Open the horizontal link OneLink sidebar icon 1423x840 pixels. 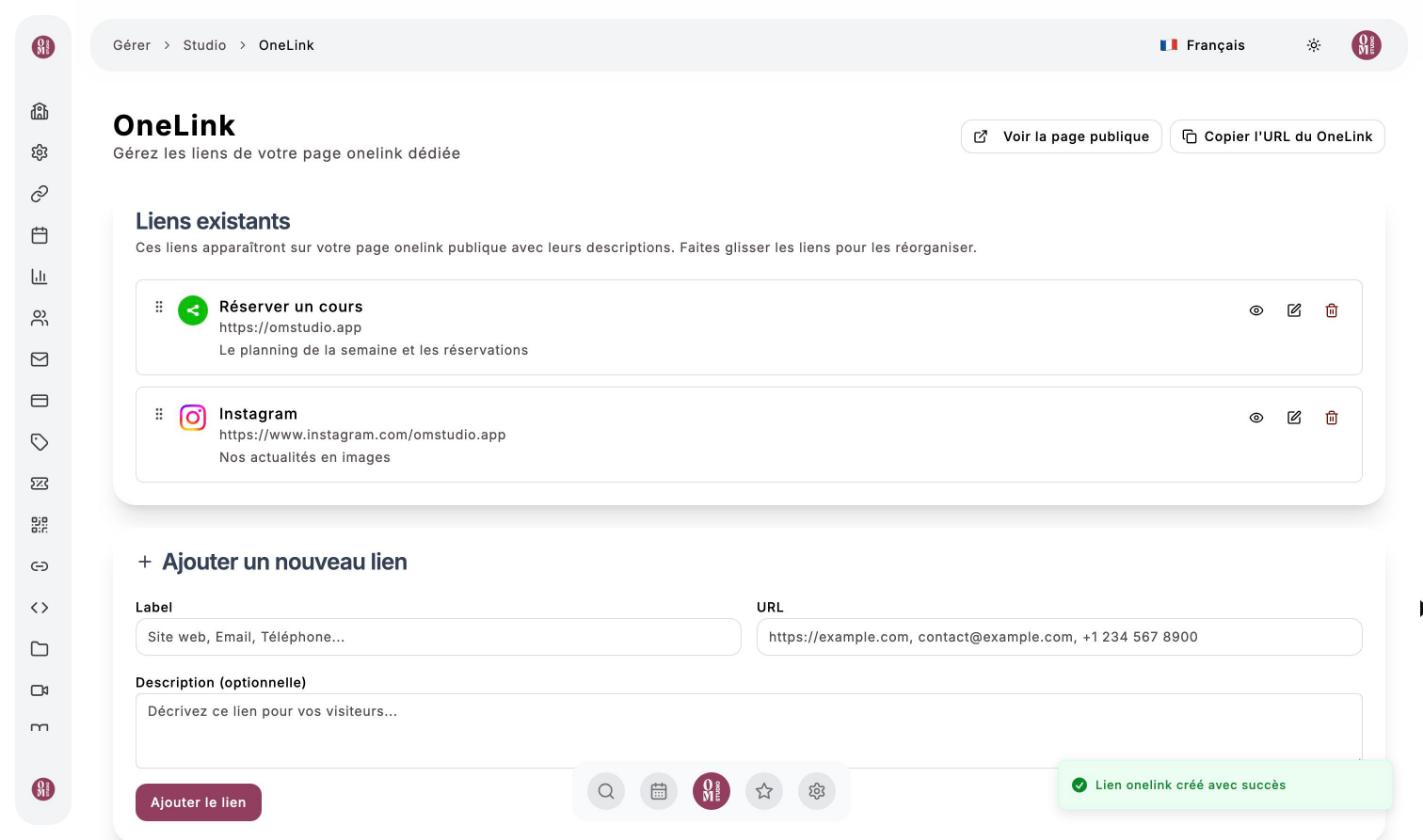40,566
